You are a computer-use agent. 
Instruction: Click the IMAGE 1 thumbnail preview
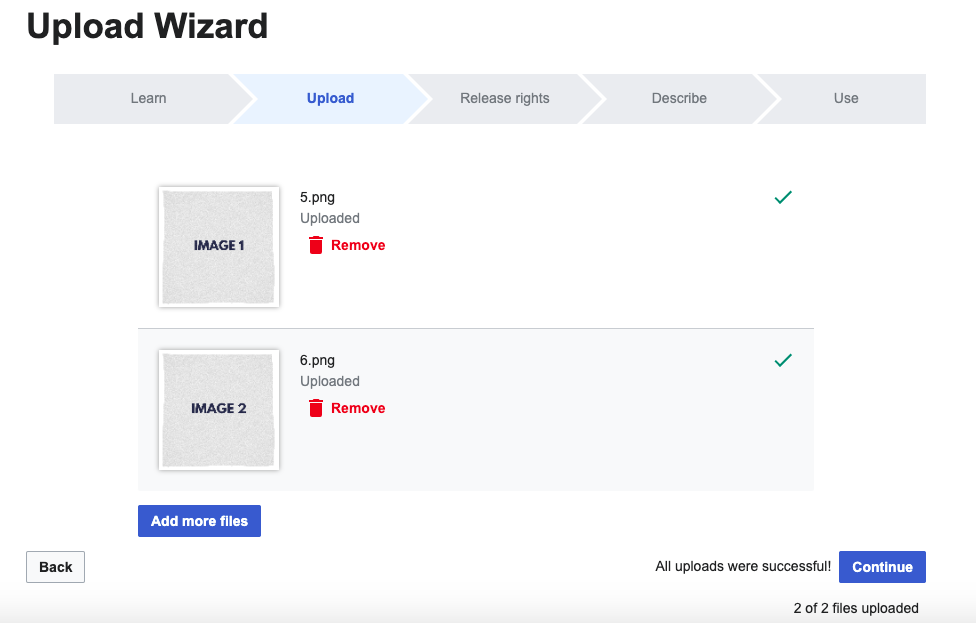pos(219,246)
